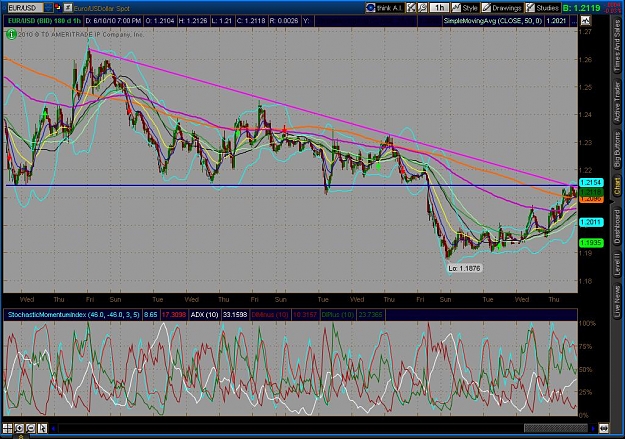Open the Style menu
The height and width of the screenshot is (439, 625).
(x=465, y=8)
